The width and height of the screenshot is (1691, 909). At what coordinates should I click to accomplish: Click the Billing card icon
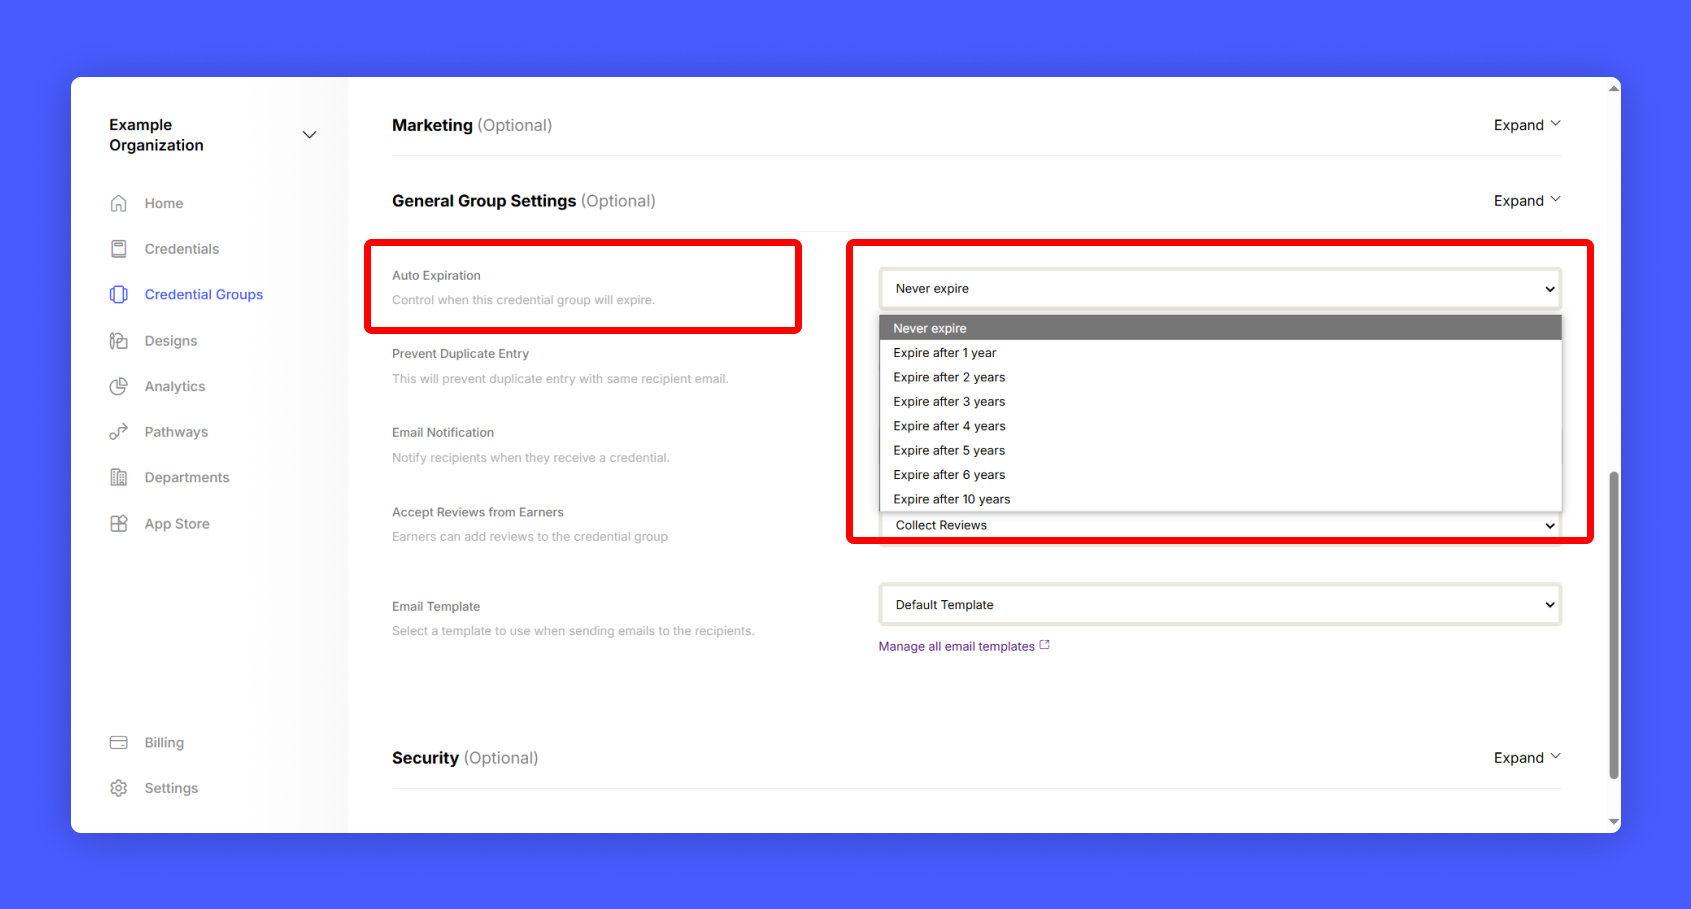coord(118,742)
